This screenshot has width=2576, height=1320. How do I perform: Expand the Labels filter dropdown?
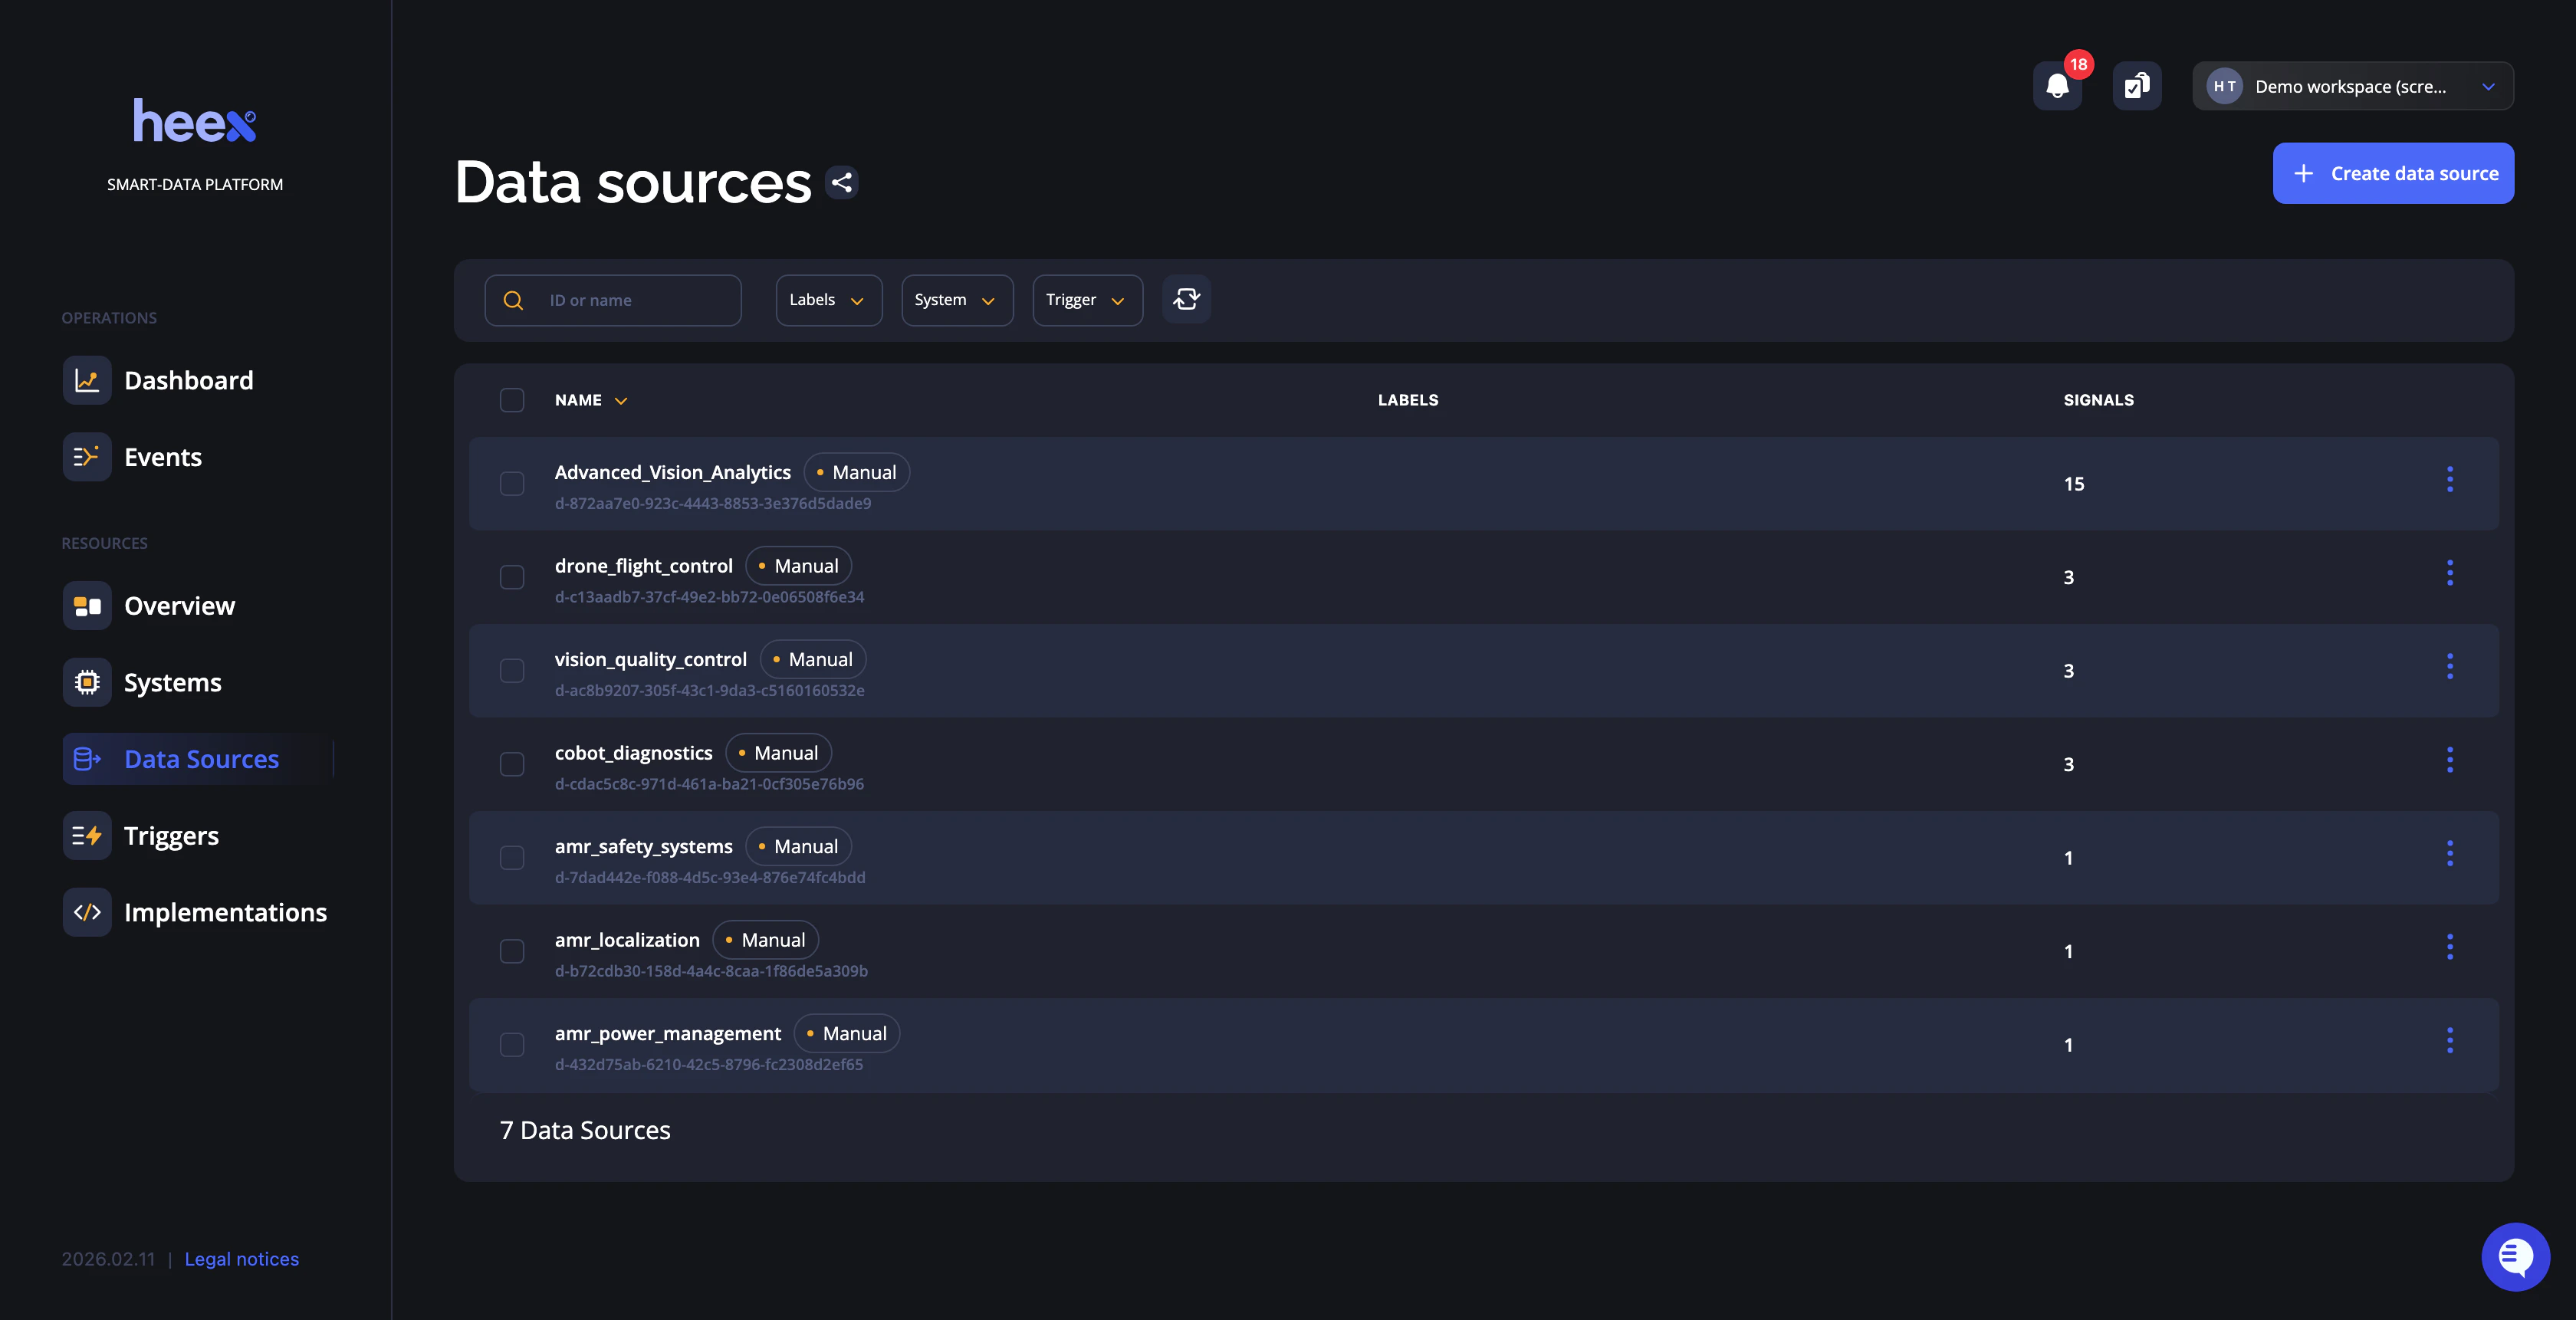pyautogui.click(x=828, y=300)
